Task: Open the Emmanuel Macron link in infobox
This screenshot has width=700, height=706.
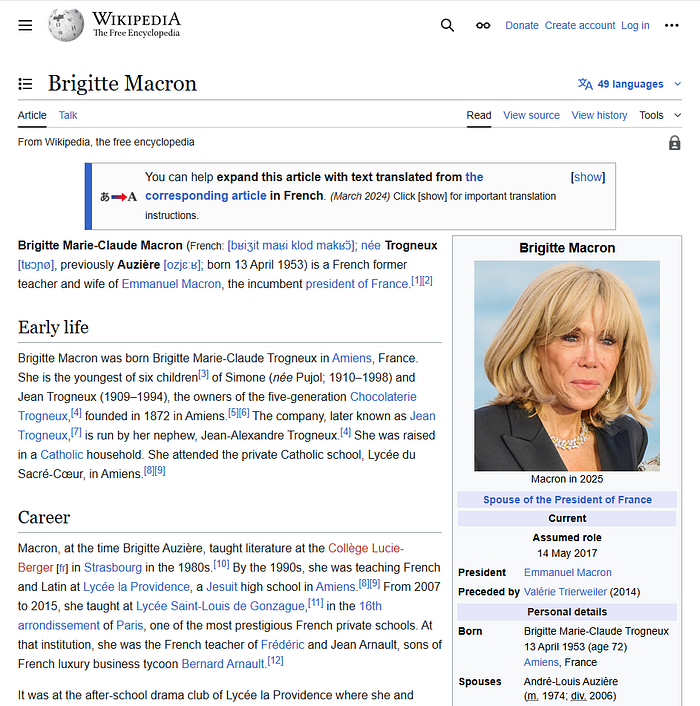Action: 567,572
